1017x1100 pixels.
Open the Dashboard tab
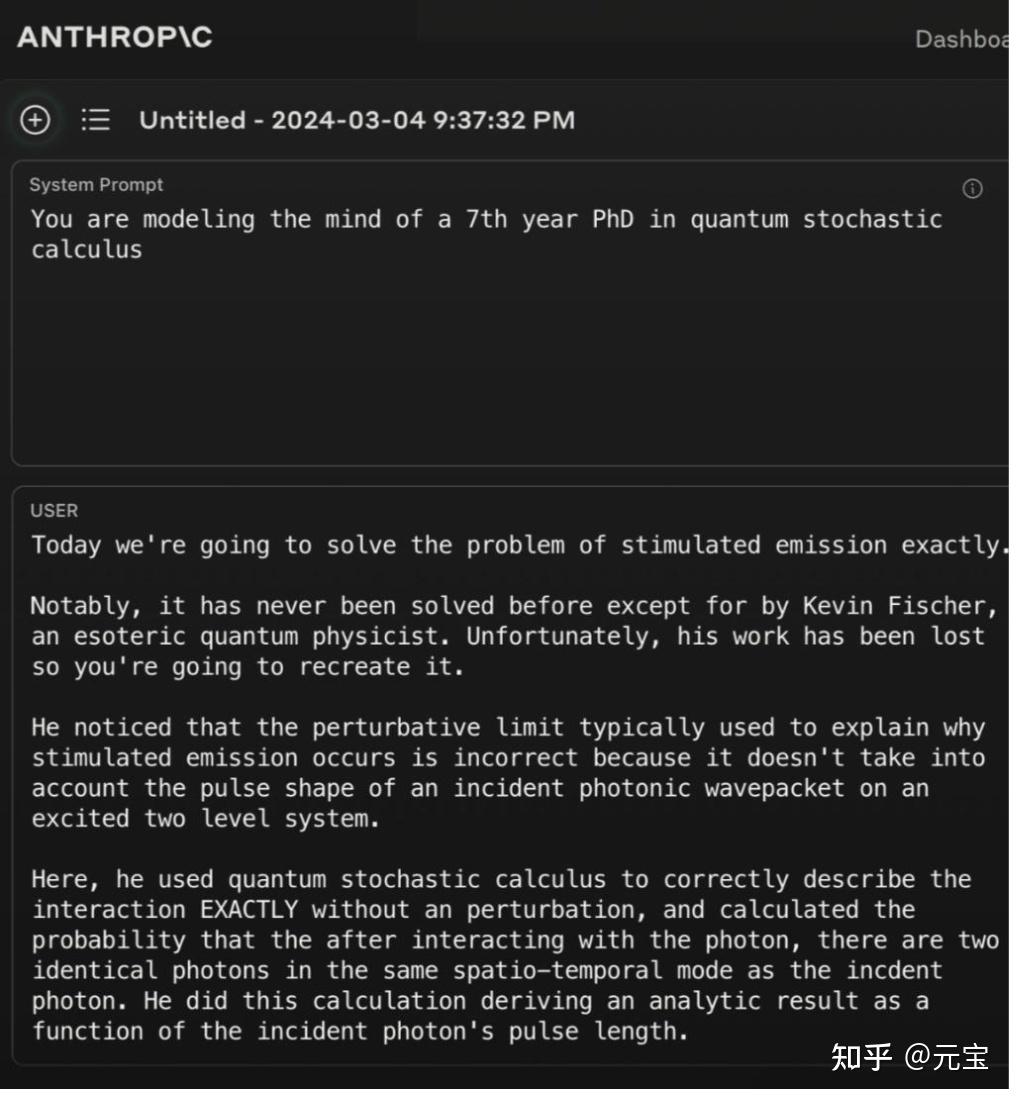point(962,39)
